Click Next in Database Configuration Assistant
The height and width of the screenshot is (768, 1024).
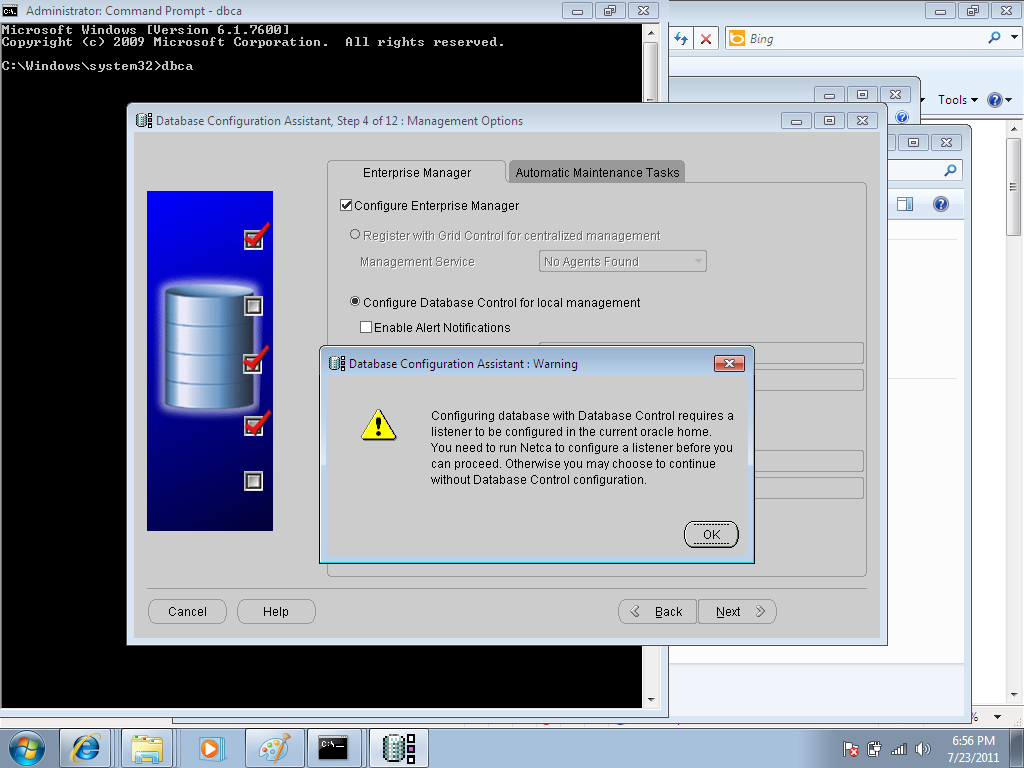(x=737, y=611)
